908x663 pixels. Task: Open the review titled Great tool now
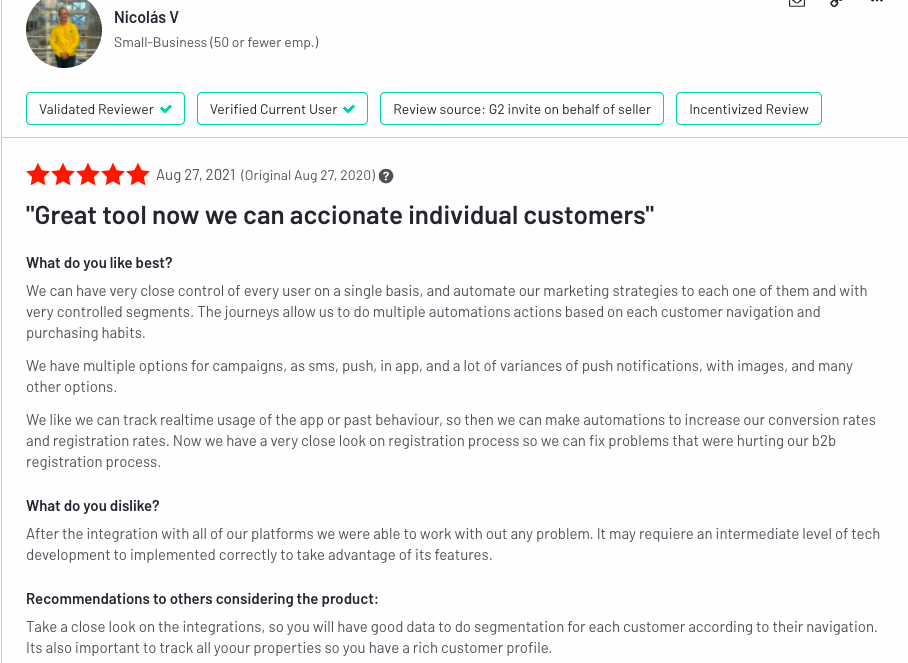click(340, 215)
